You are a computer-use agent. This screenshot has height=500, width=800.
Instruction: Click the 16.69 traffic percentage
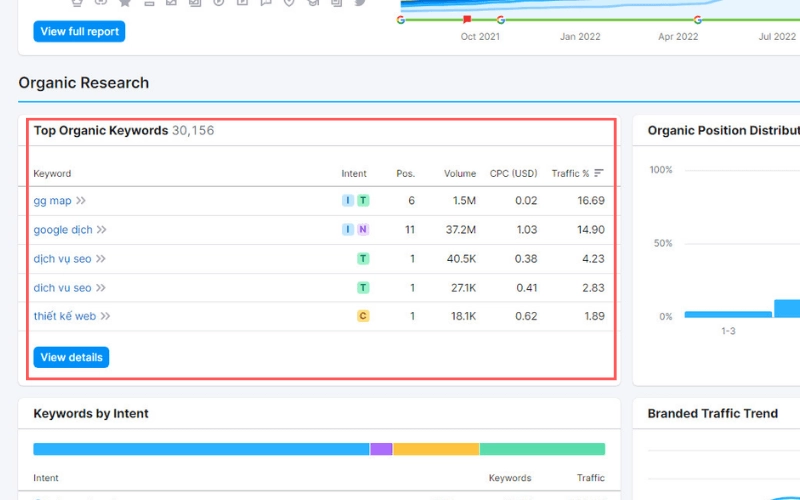click(x=591, y=201)
